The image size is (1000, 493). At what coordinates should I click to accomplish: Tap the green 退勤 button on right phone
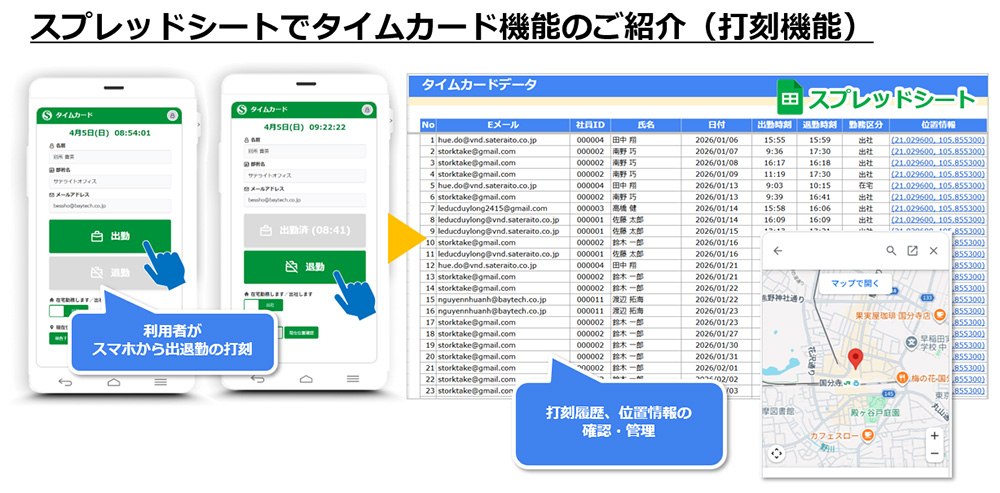pos(305,267)
